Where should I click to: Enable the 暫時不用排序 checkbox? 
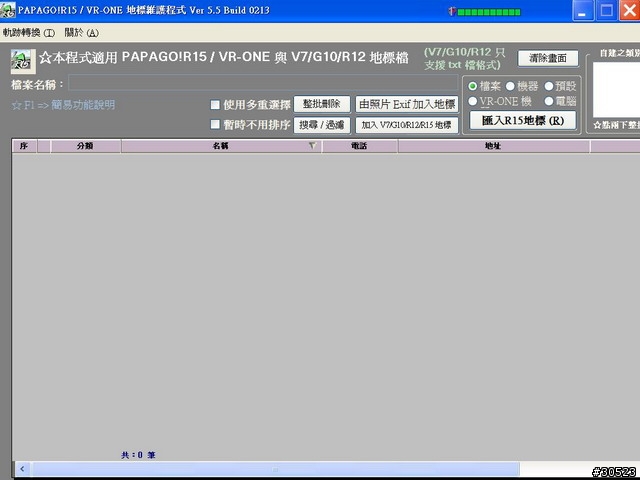coord(215,124)
